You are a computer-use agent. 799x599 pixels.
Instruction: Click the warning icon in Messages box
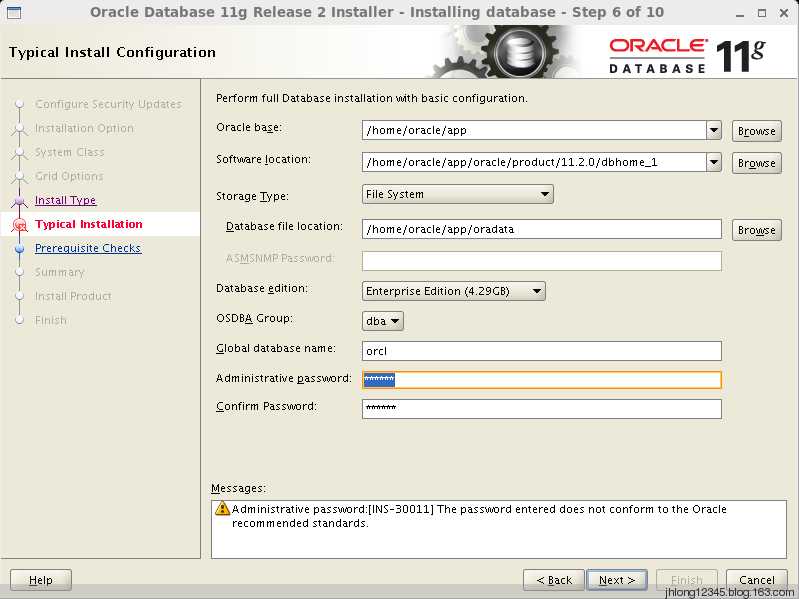(x=222, y=508)
